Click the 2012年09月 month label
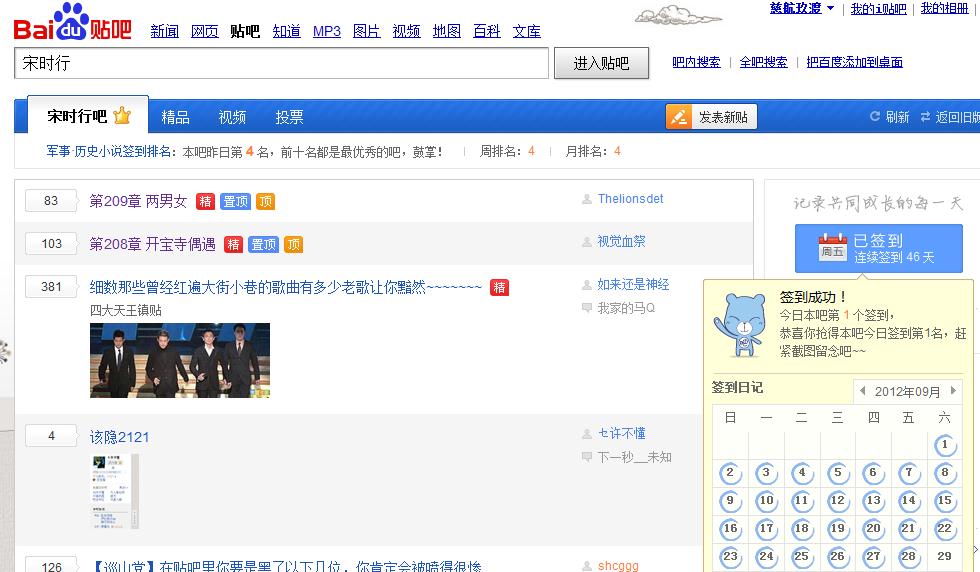This screenshot has height=572, width=980. (x=908, y=391)
